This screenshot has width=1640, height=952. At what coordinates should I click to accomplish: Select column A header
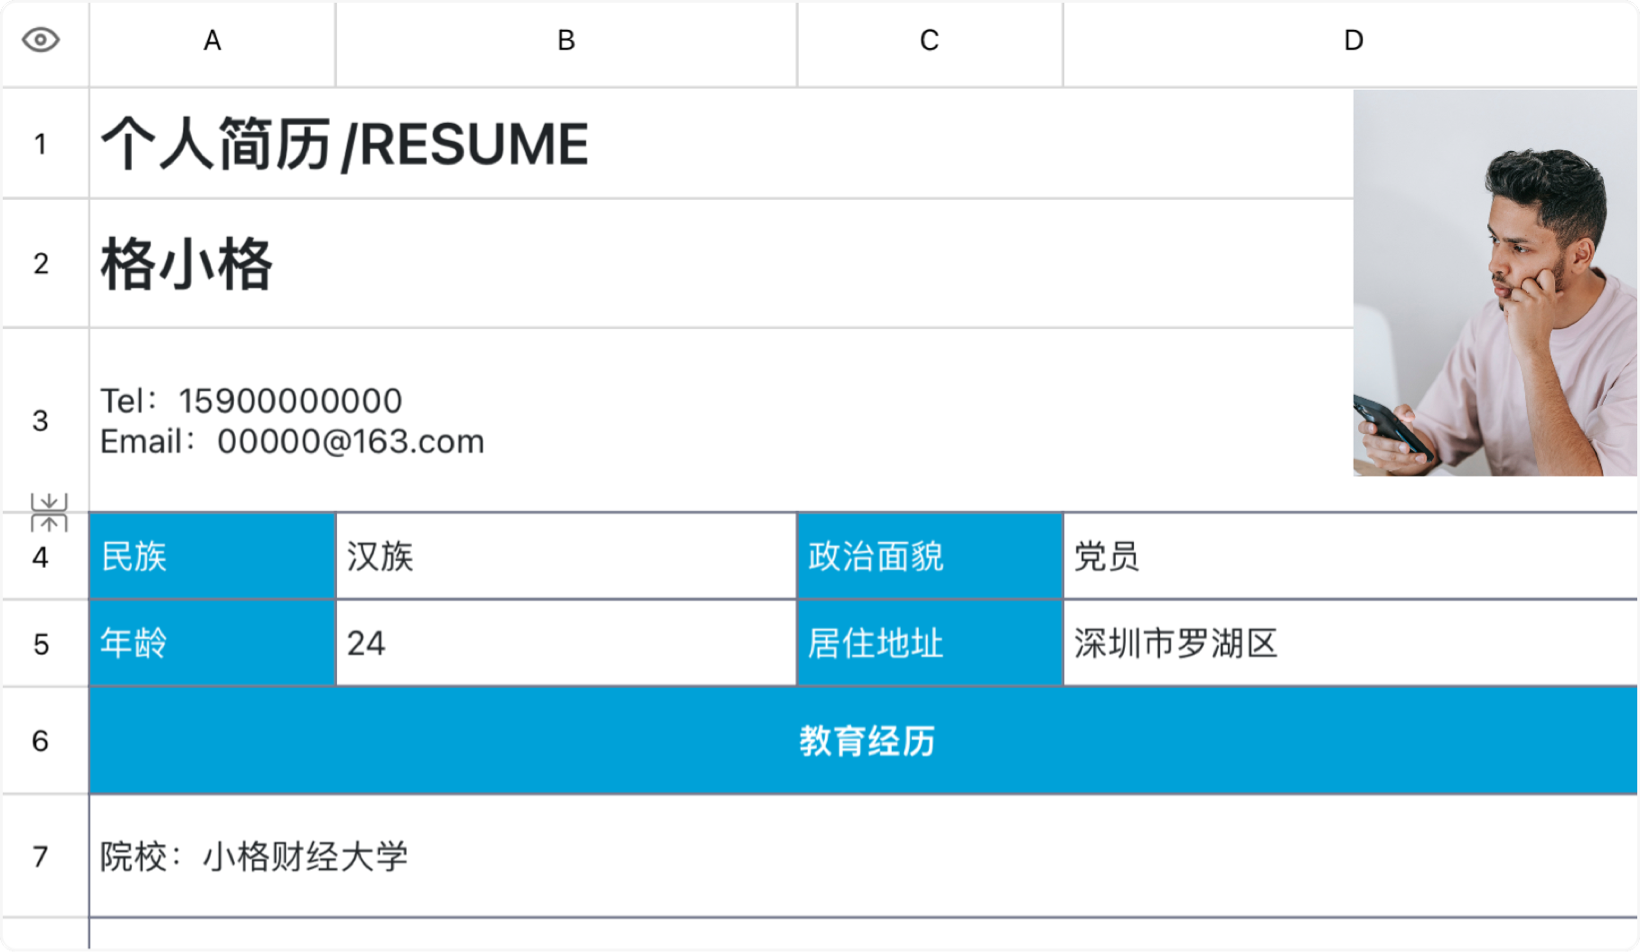[212, 42]
